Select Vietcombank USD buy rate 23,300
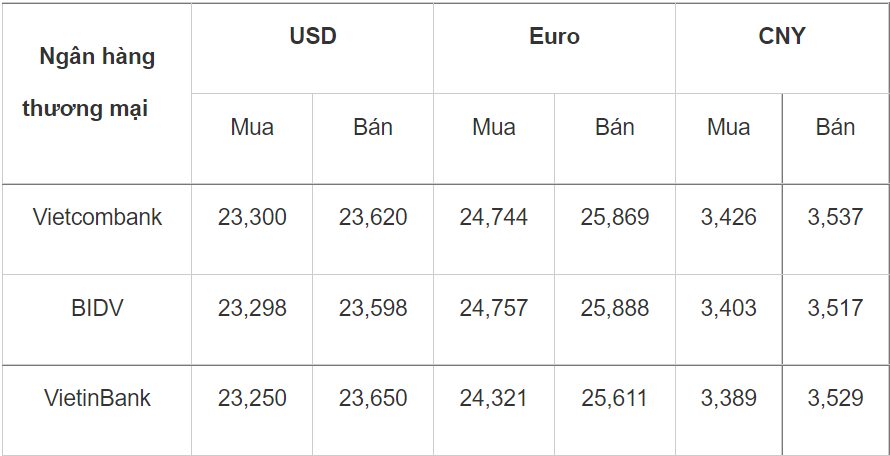 pos(252,217)
